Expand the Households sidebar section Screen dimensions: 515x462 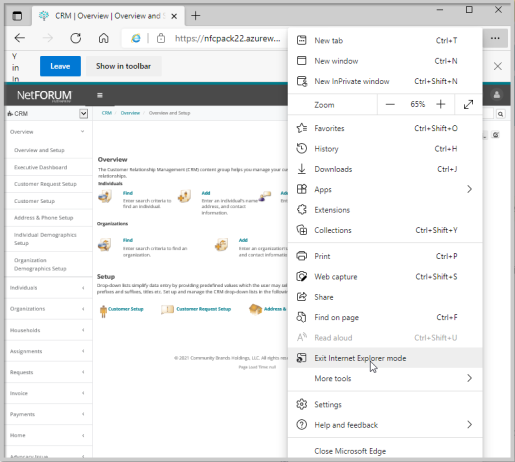tap(49, 330)
